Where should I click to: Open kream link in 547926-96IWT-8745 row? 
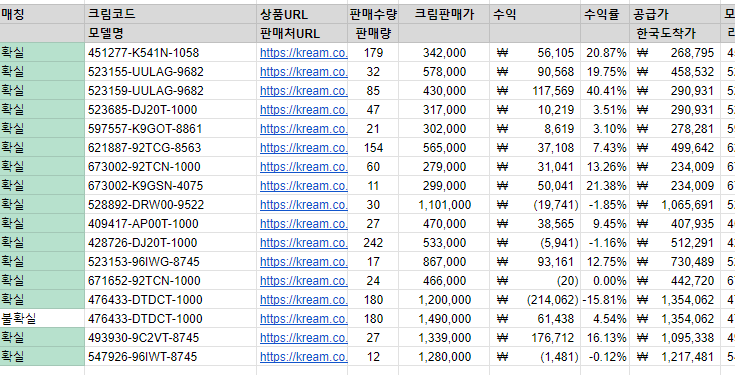[304, 357]
